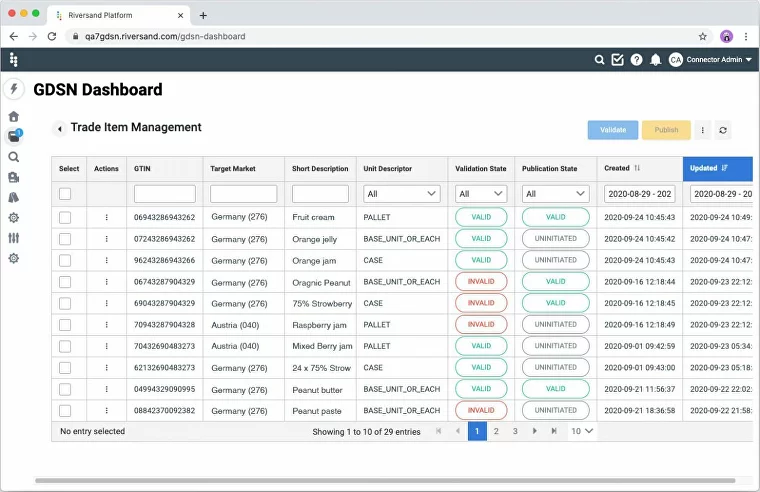
Task: Click the search magnifier in top bar
Action: (599, 60)
